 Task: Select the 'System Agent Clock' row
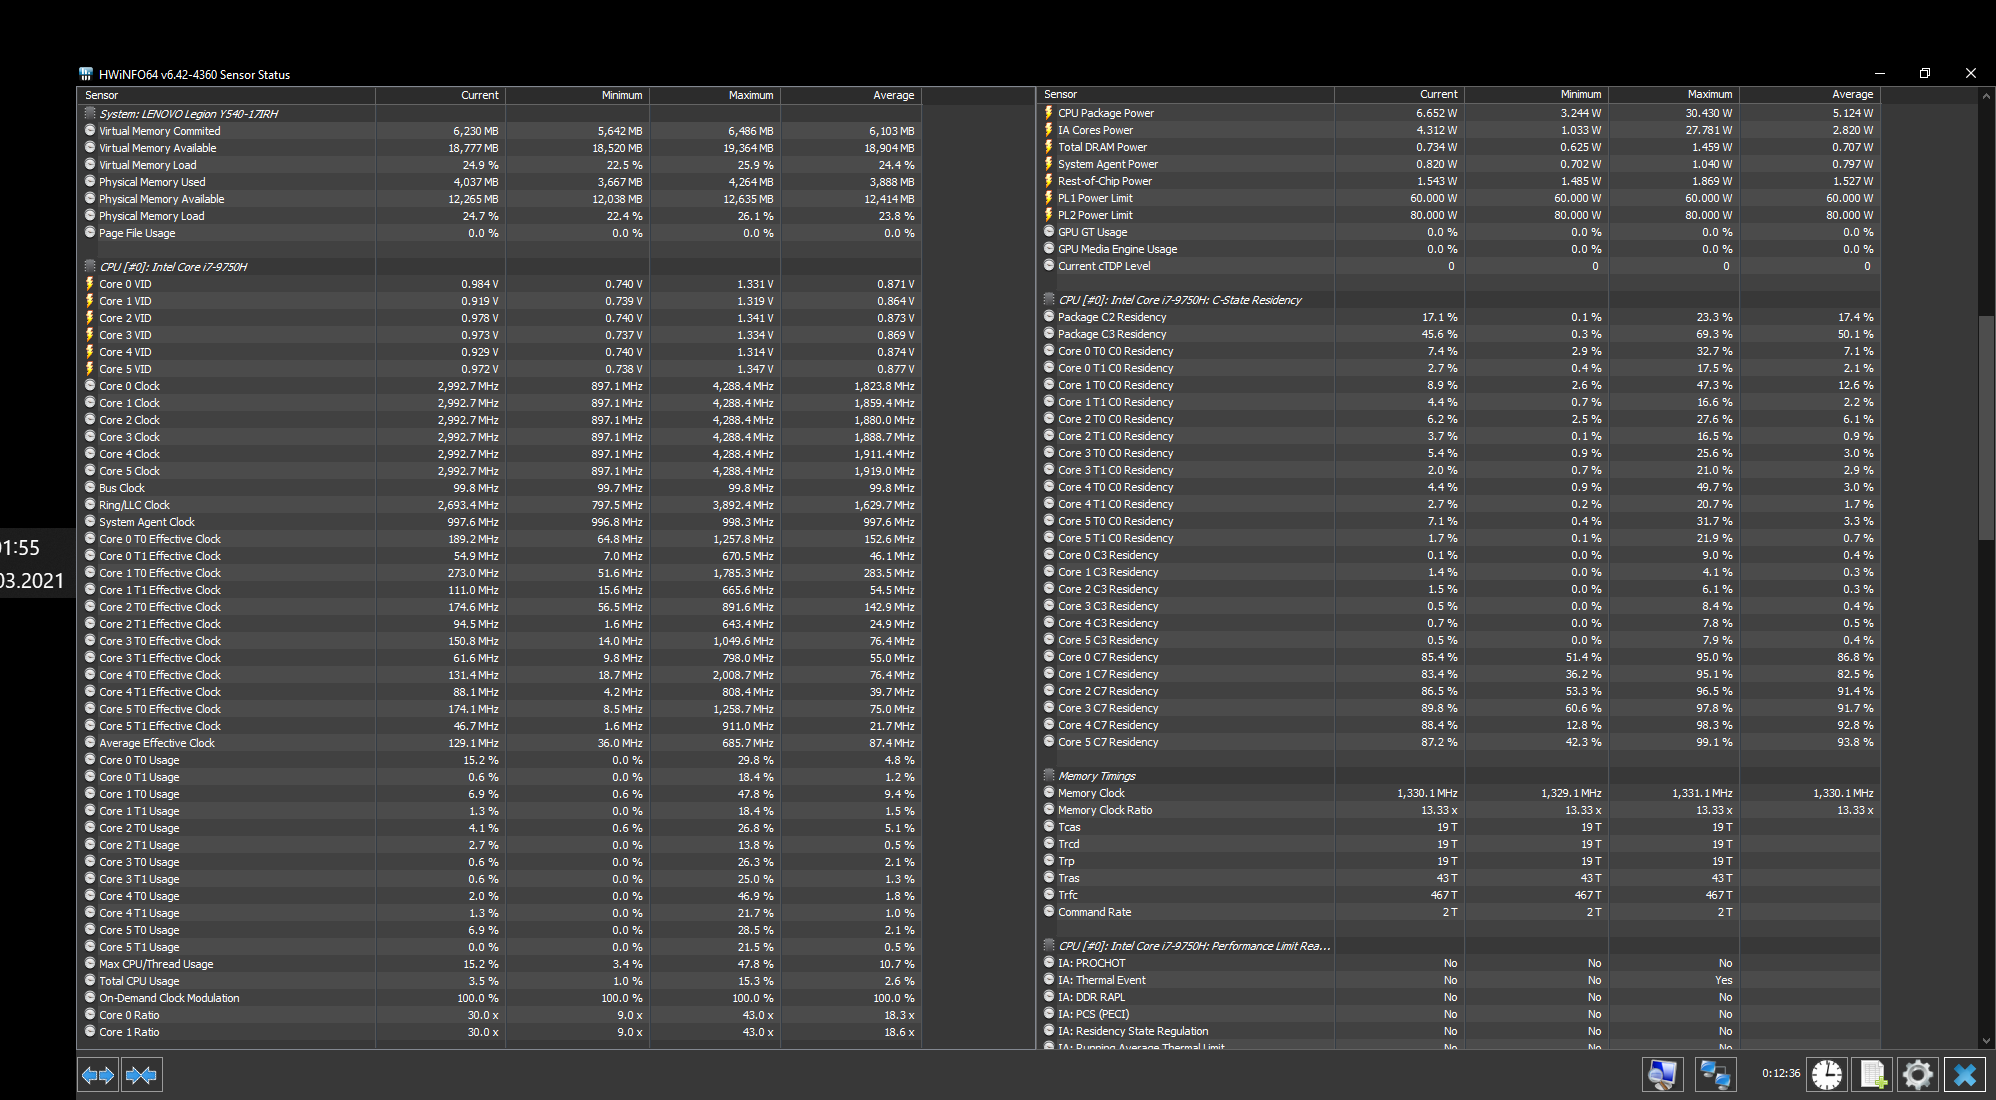[500, 522]
